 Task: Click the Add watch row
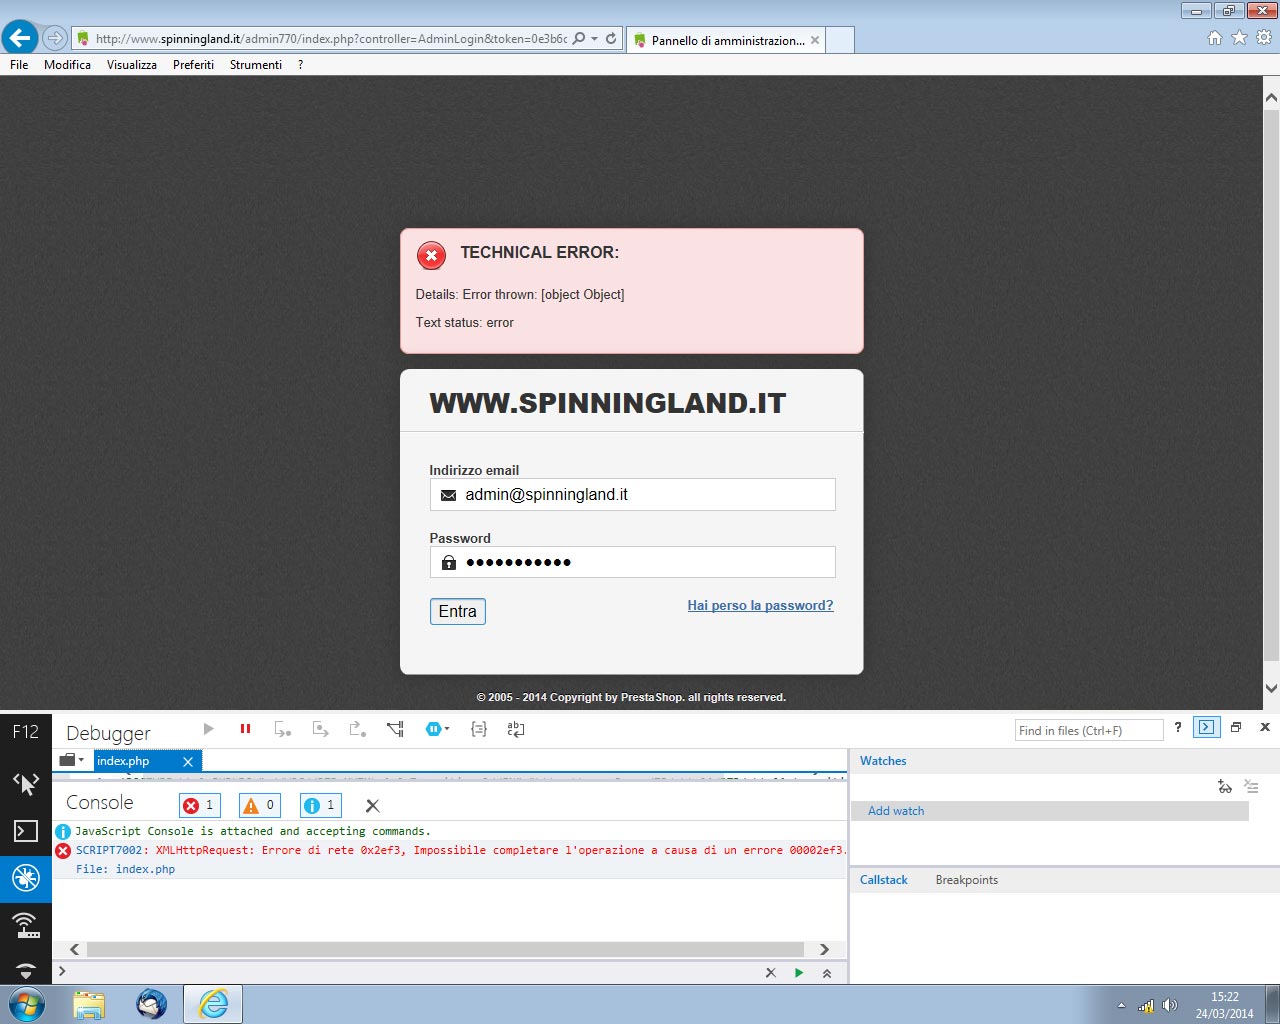coord(1050,811)
